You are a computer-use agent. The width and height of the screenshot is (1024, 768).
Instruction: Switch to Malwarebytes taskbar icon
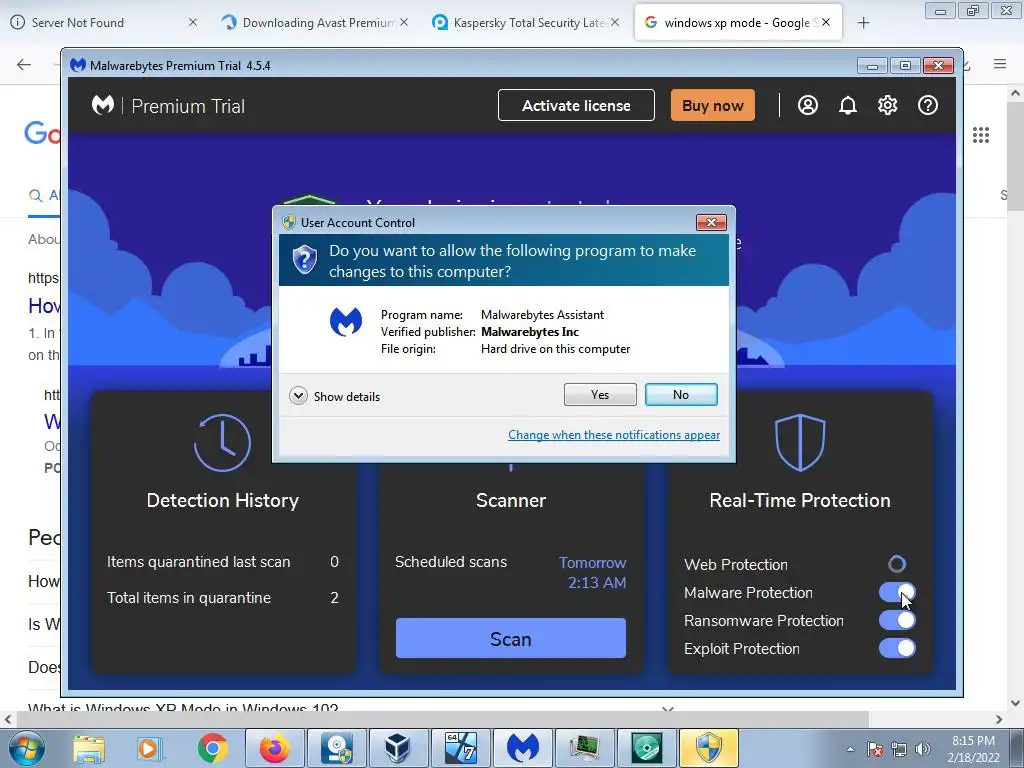pos(523,748)
